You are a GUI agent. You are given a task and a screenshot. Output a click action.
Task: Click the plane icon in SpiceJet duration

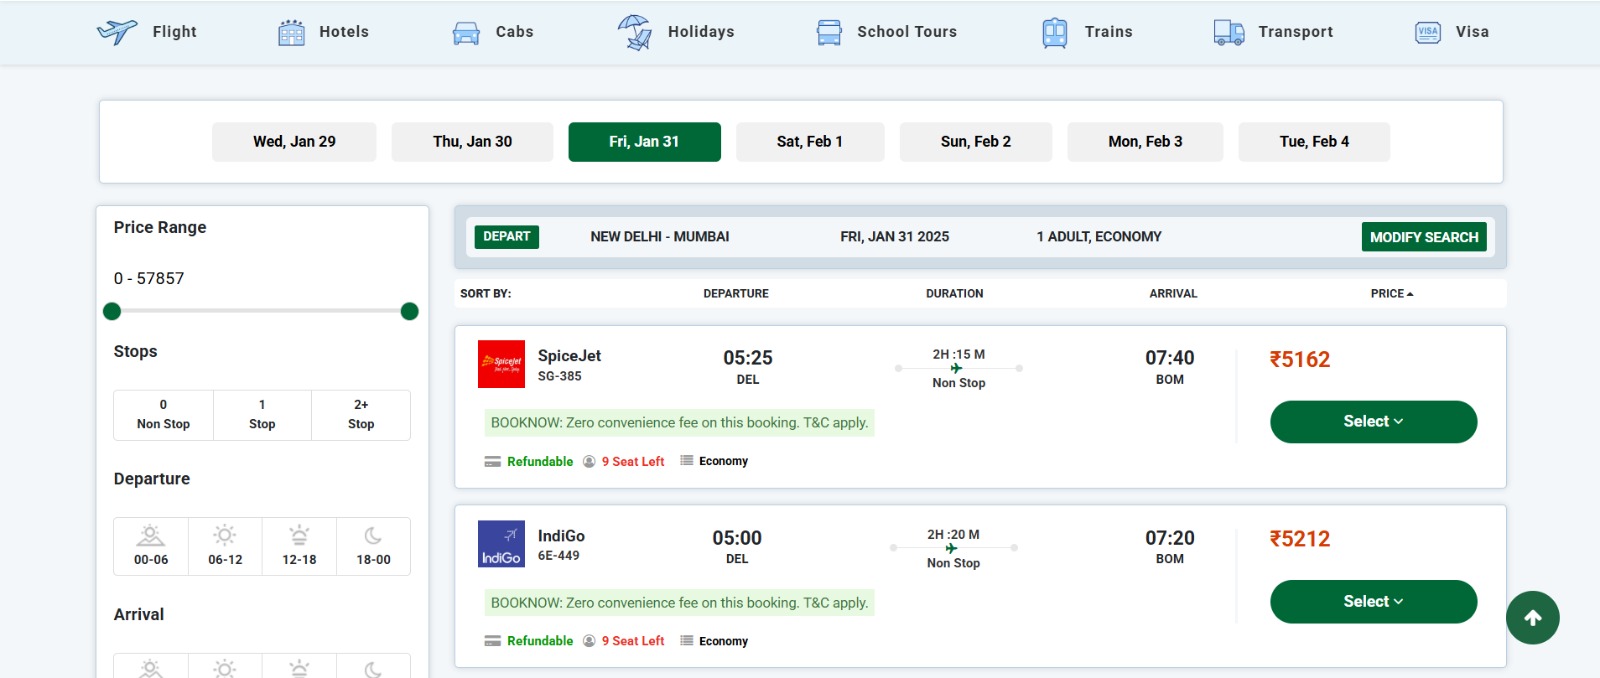point(956,368)
